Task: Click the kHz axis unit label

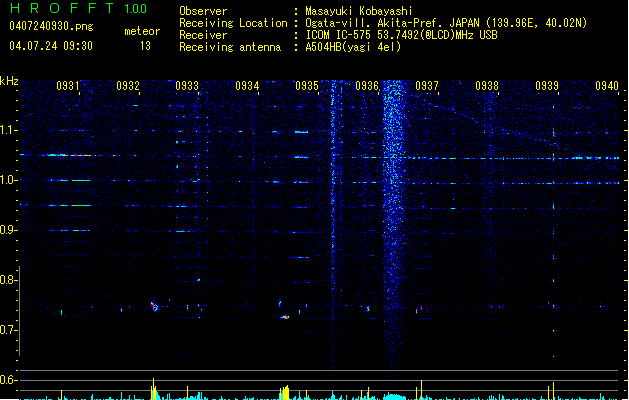Action: click(x=9, y=81)
